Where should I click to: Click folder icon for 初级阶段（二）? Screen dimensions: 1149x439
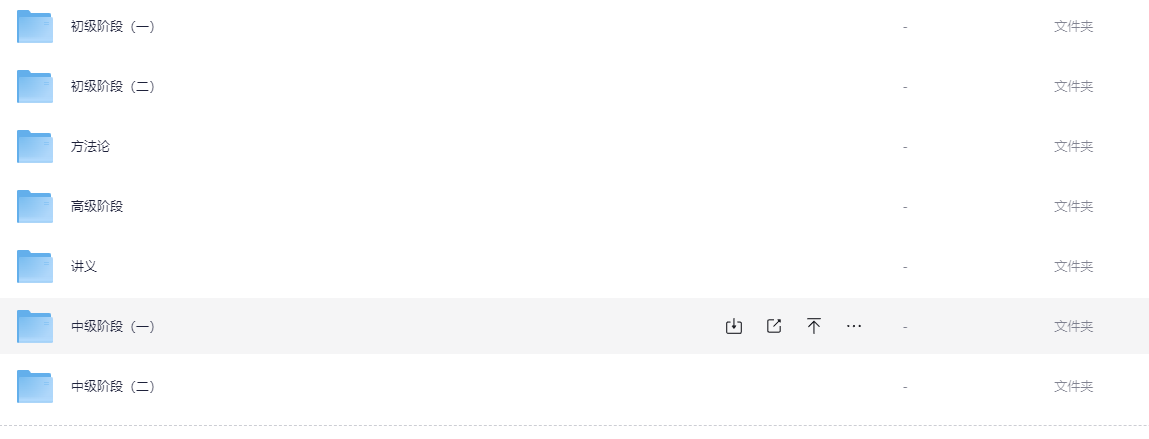pos(35,86)
